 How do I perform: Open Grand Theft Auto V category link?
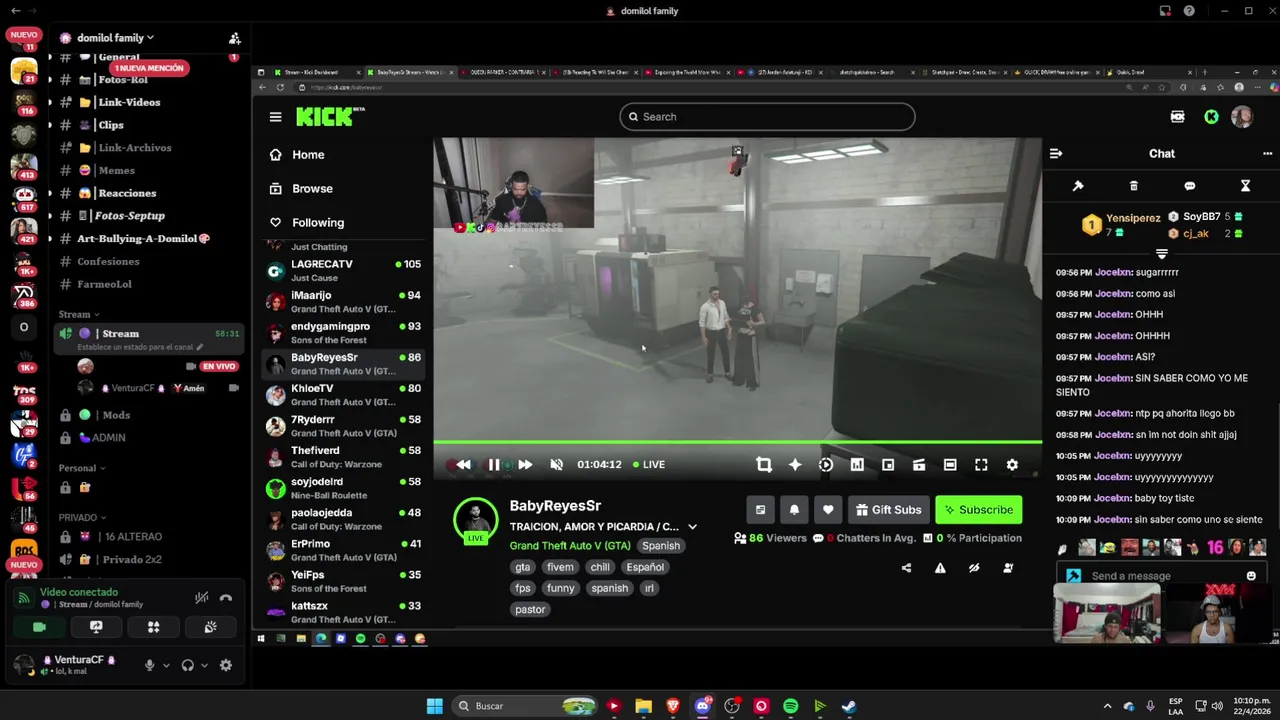(x=570, y=546)
